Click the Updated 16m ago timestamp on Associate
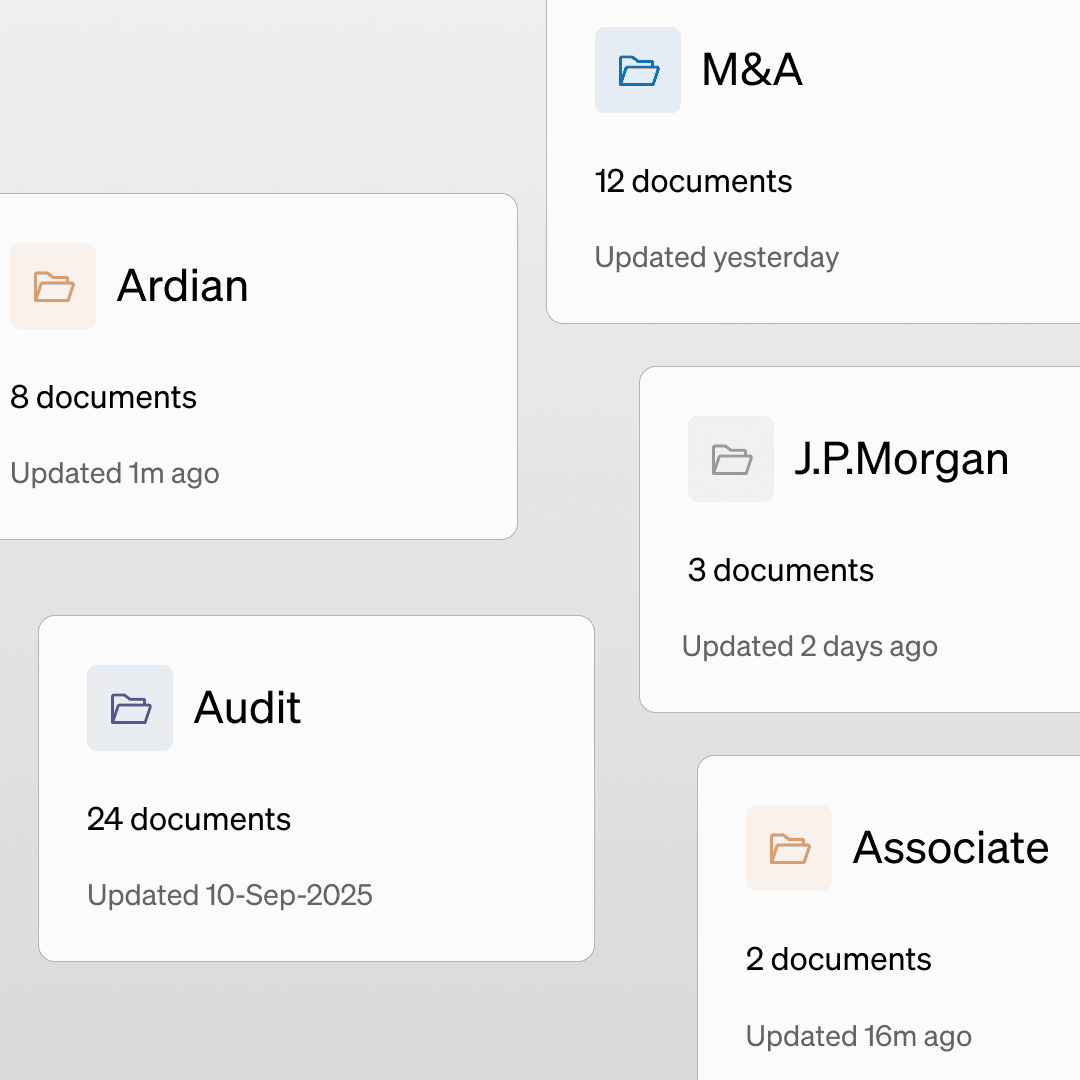 point(859,1037)
